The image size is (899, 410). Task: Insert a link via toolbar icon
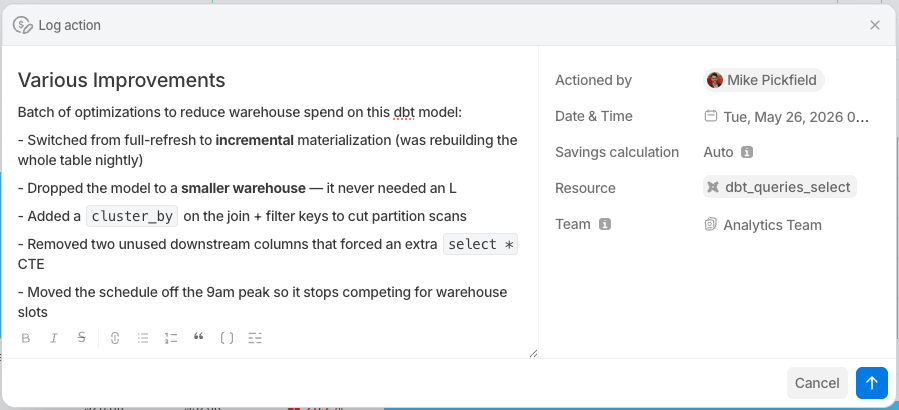tap(115, 338)
